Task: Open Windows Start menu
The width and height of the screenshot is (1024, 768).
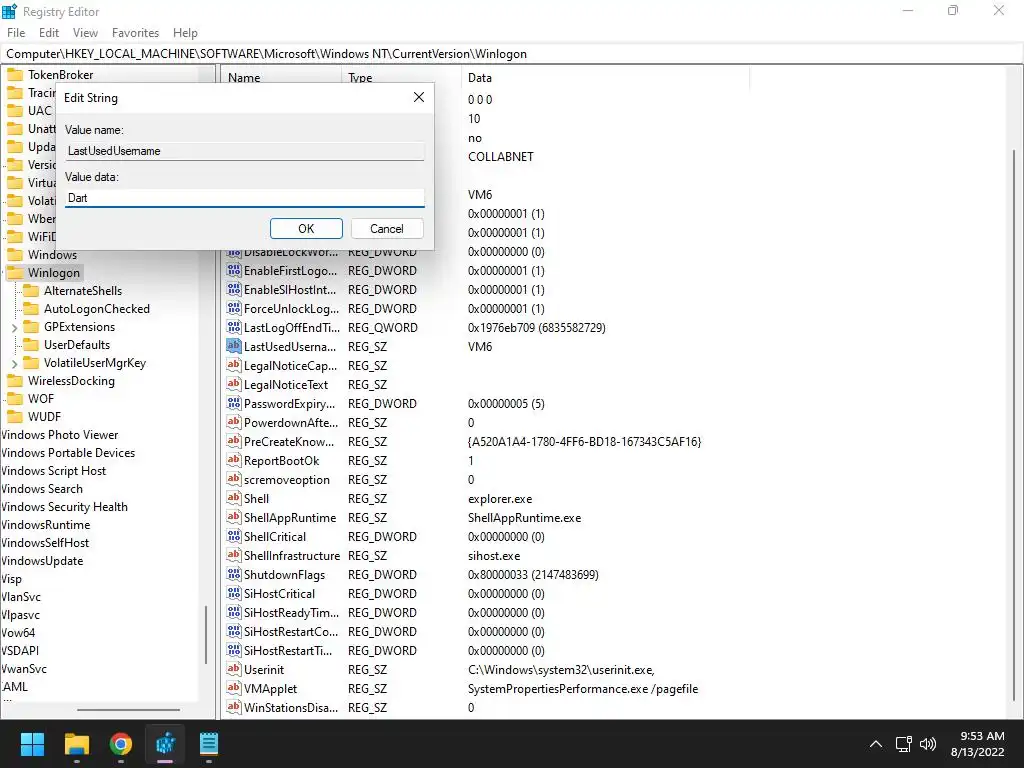Action: point(32,744)
